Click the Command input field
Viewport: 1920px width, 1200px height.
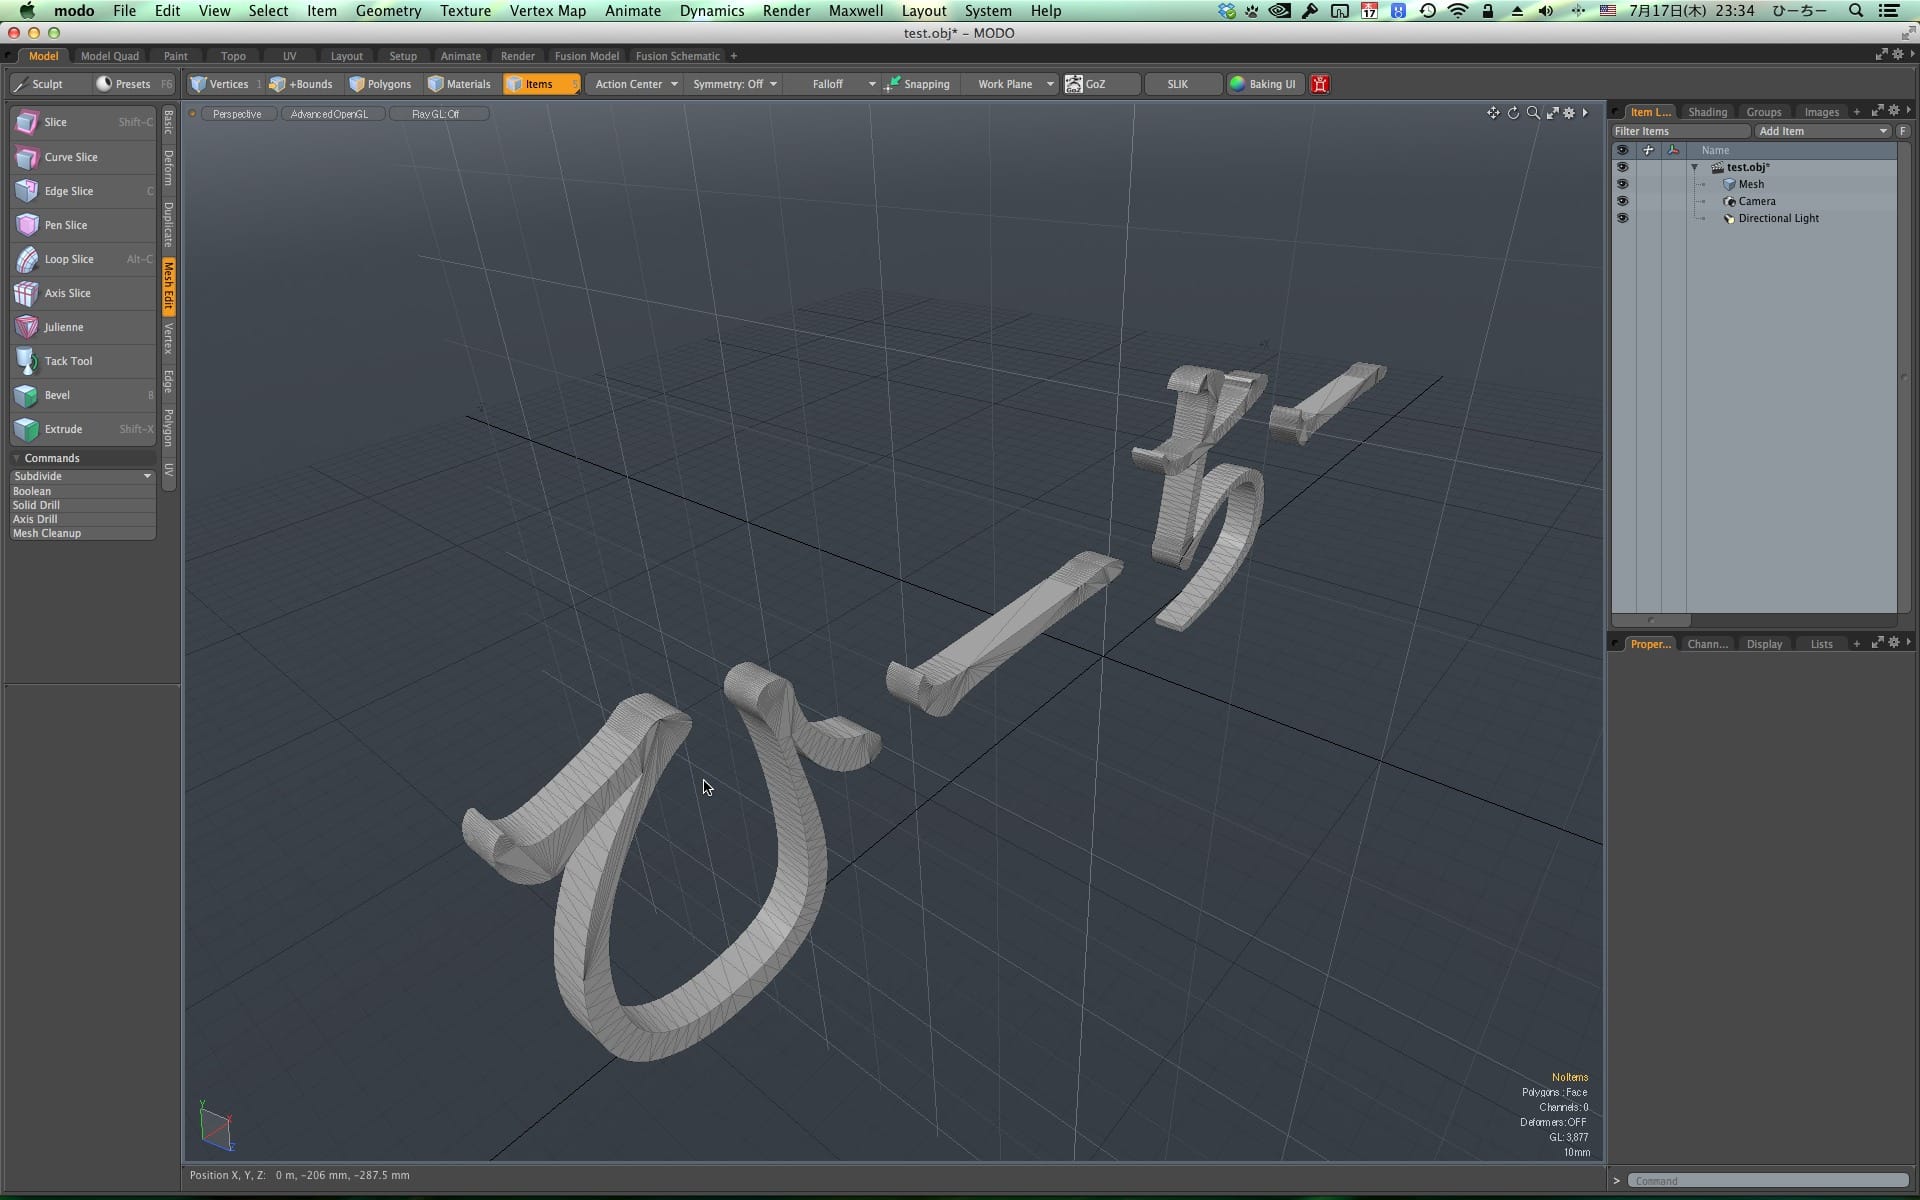[x=1767, y=1181]
